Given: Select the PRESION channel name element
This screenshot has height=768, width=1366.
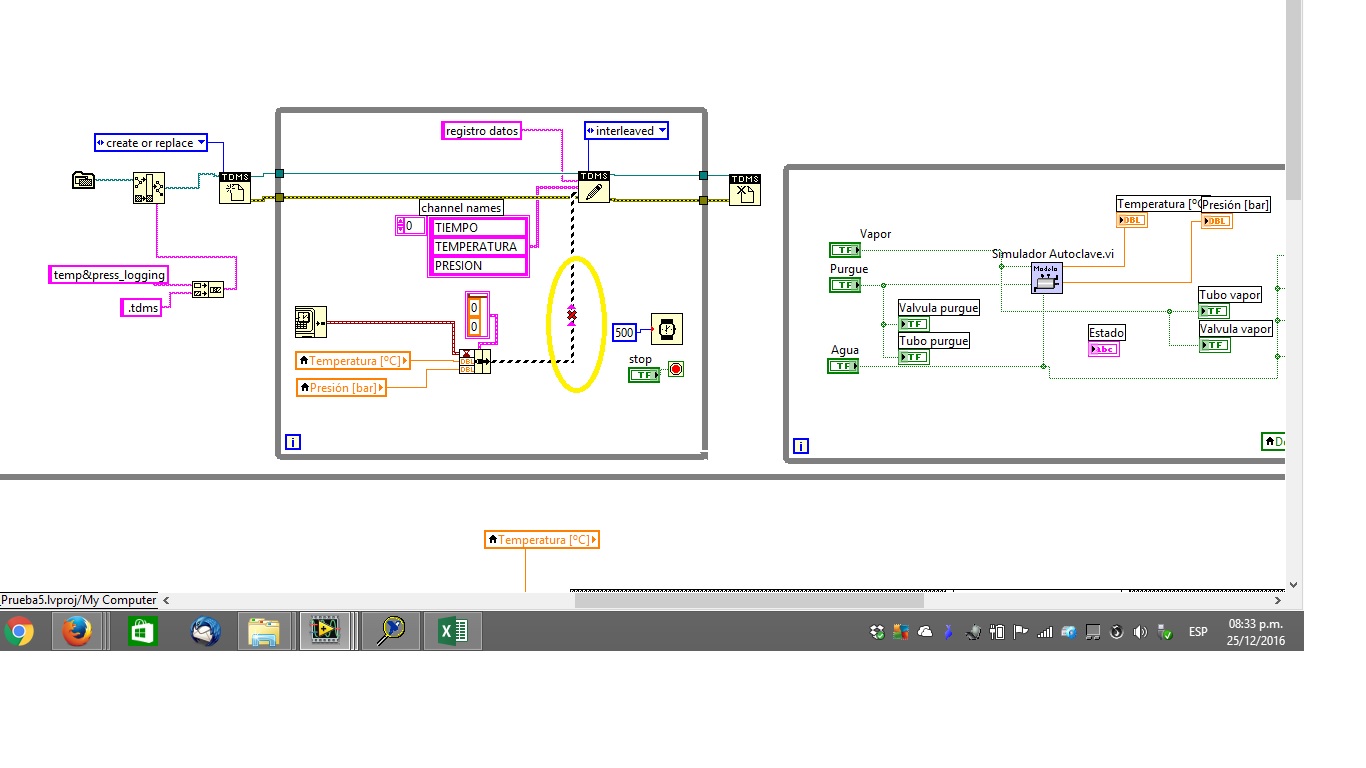Looking at the screenshot, I should 479,266.
